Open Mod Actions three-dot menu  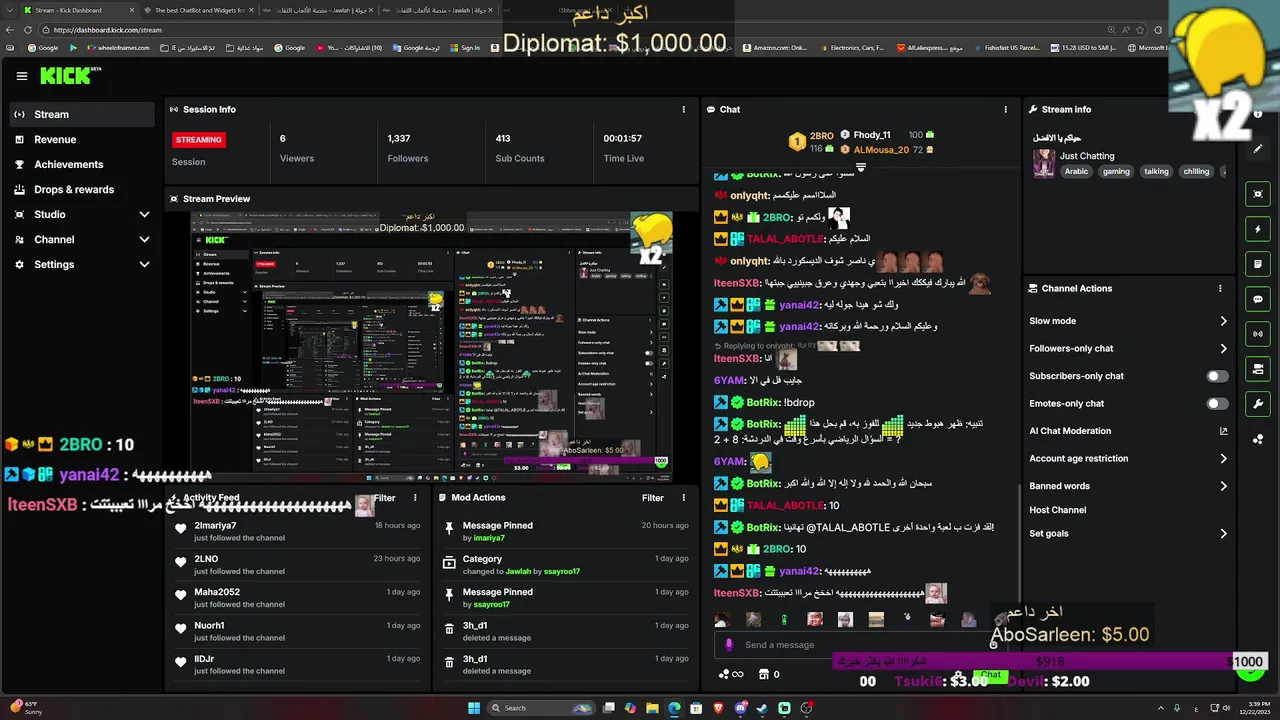coord(684,497)
